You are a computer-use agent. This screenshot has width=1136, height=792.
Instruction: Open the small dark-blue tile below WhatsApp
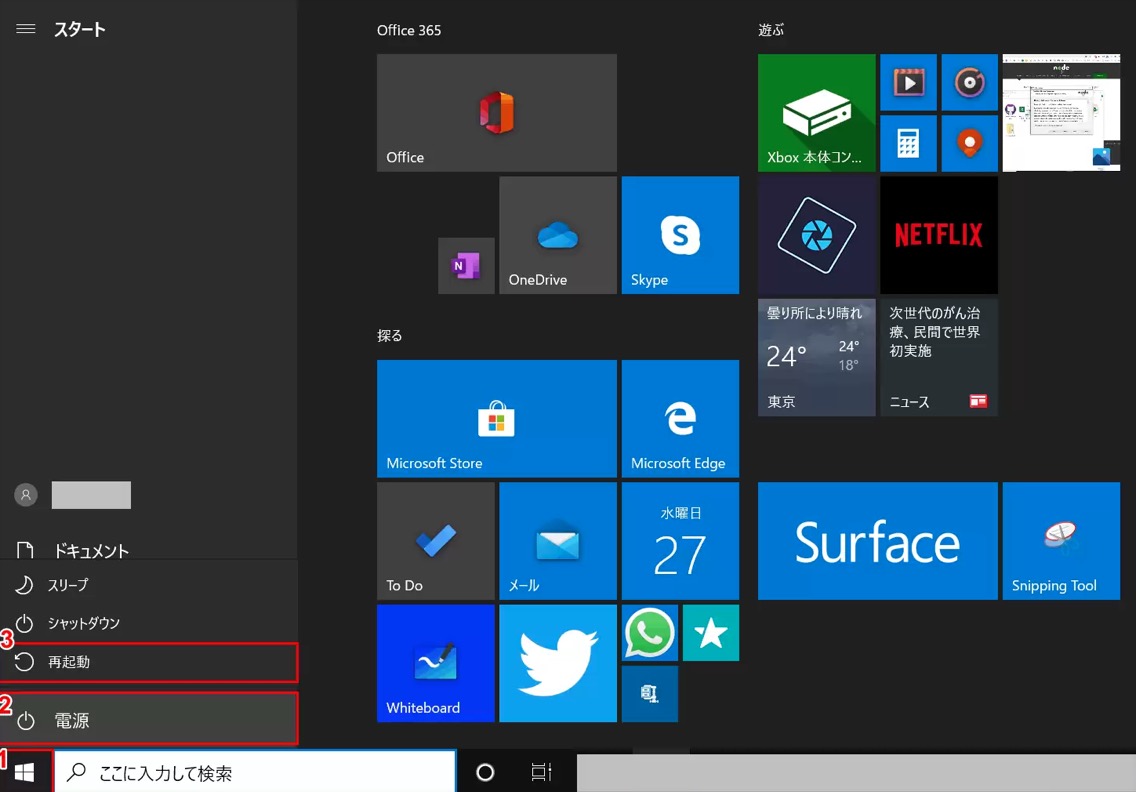tap(650, 694)
